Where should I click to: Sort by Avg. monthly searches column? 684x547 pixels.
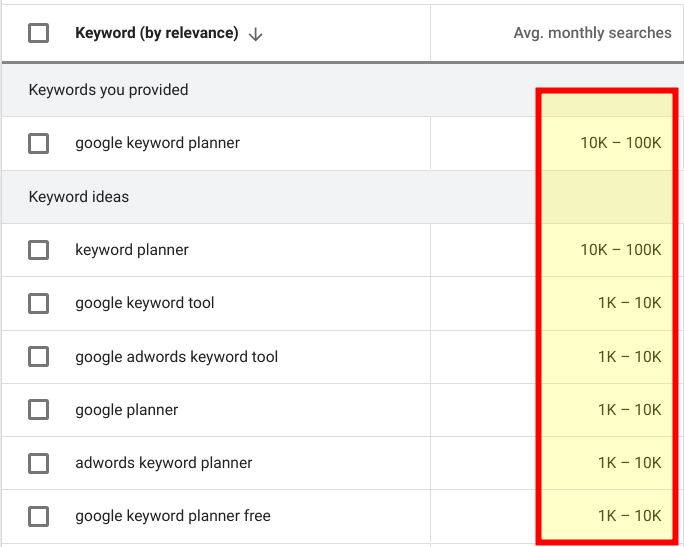592,33
